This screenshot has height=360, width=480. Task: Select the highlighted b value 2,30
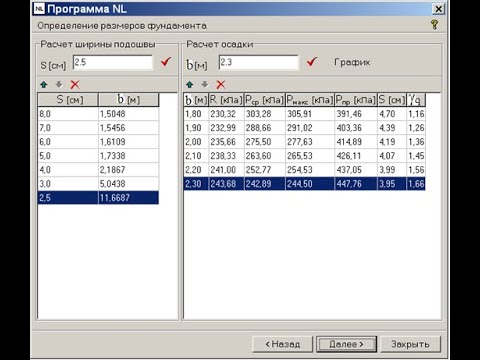196,184
